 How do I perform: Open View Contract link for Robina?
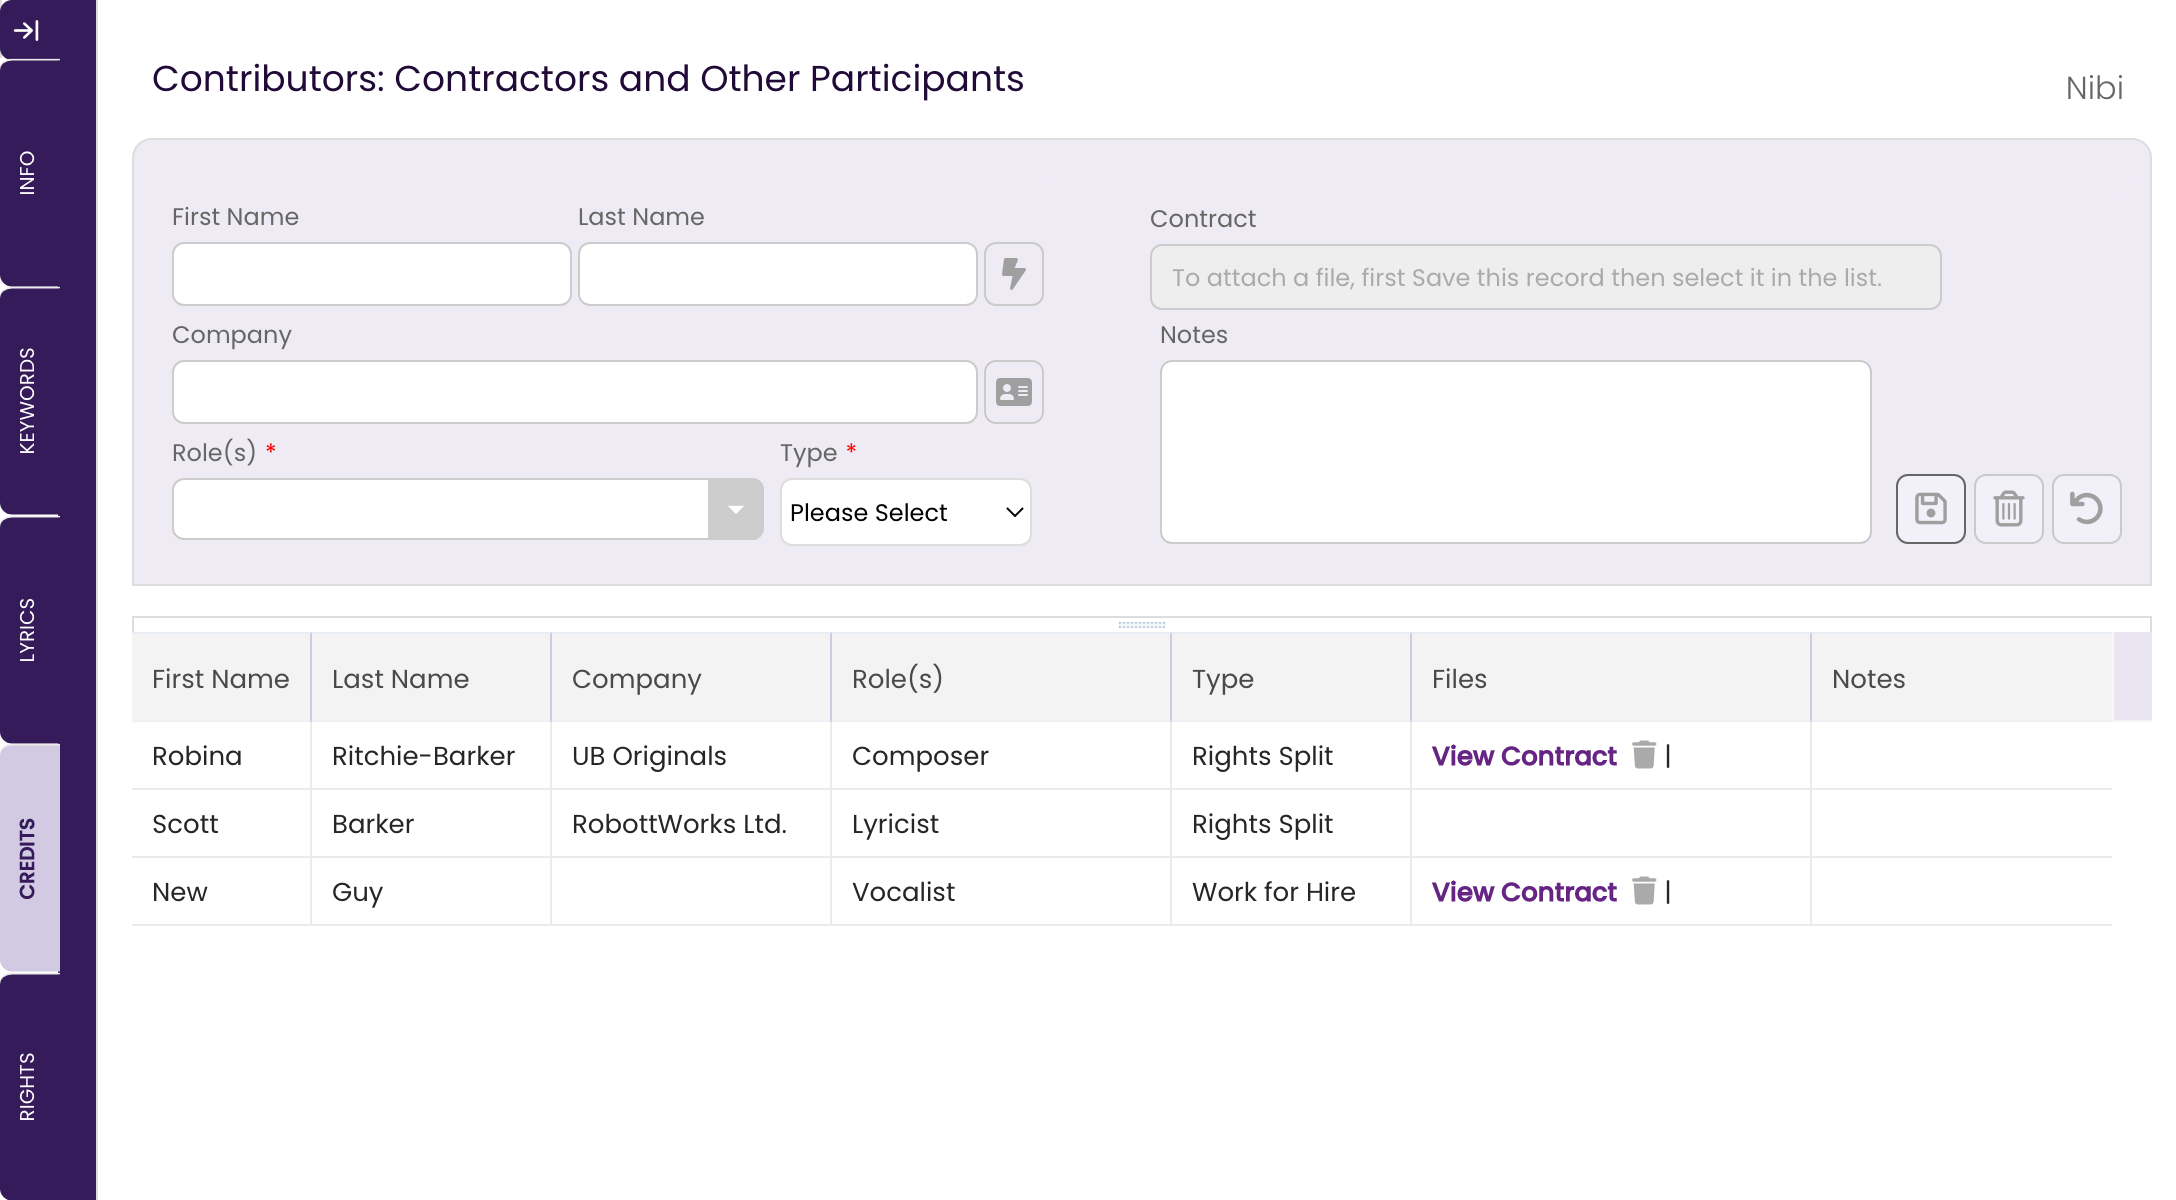[1524, 756]
